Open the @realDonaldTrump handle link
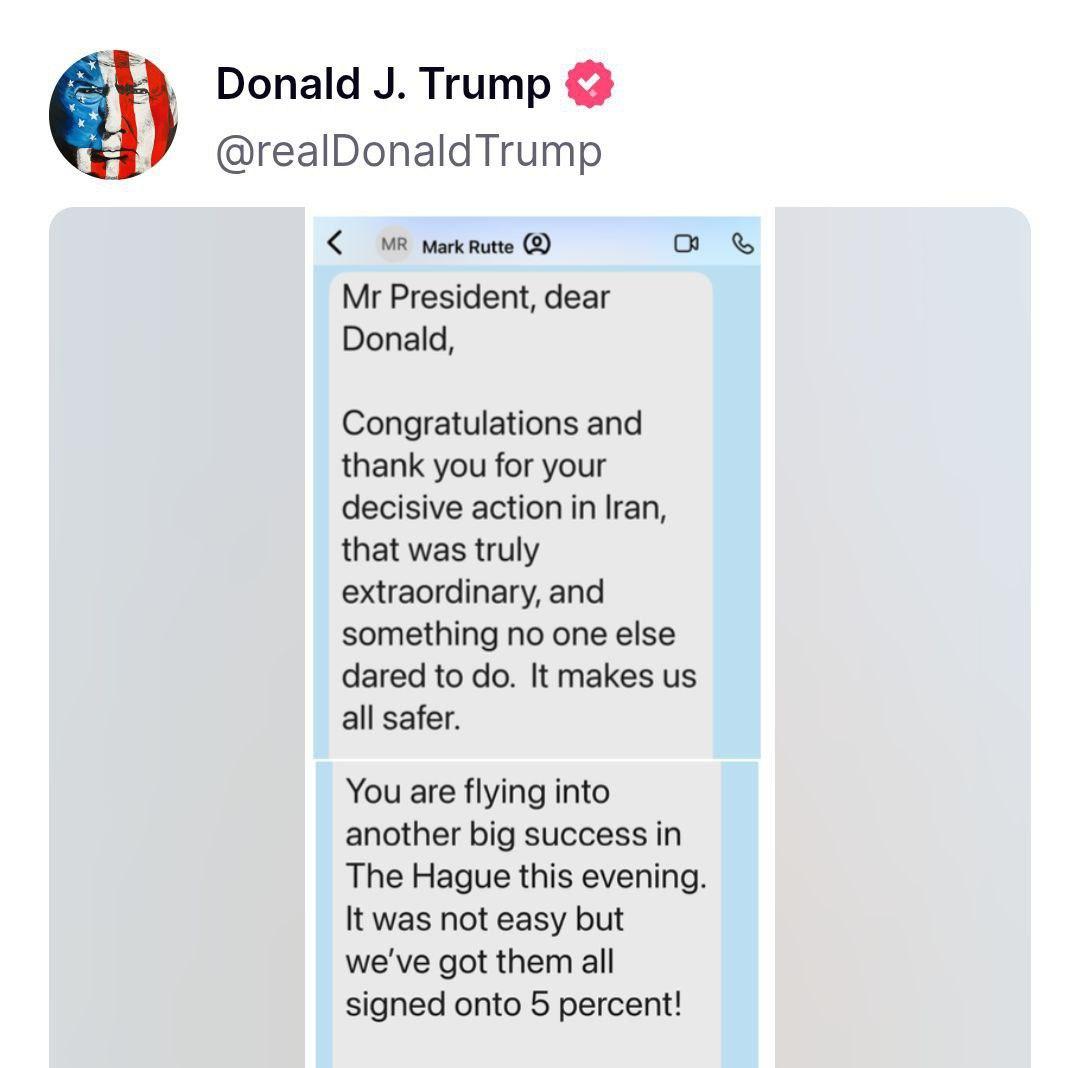Screen dimensions: 1080x1068 tap(409, 151)
